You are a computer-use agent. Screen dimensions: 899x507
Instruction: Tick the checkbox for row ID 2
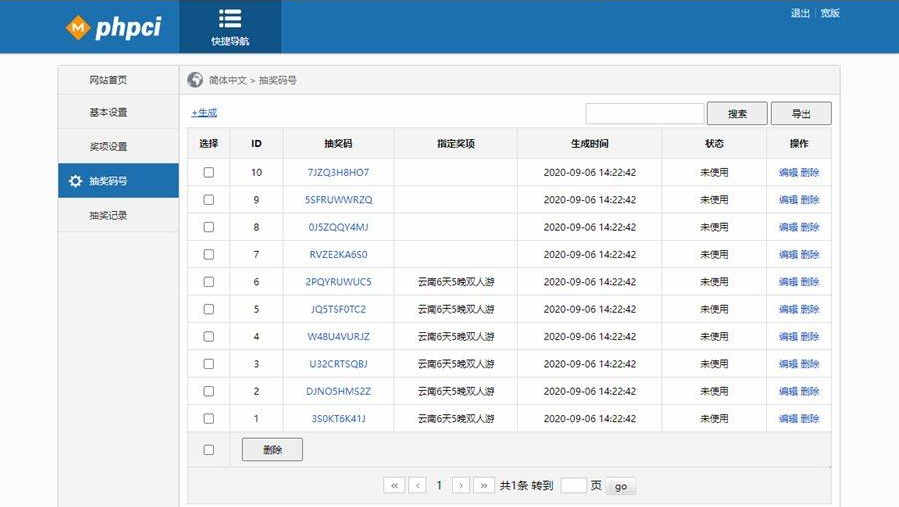209,391
